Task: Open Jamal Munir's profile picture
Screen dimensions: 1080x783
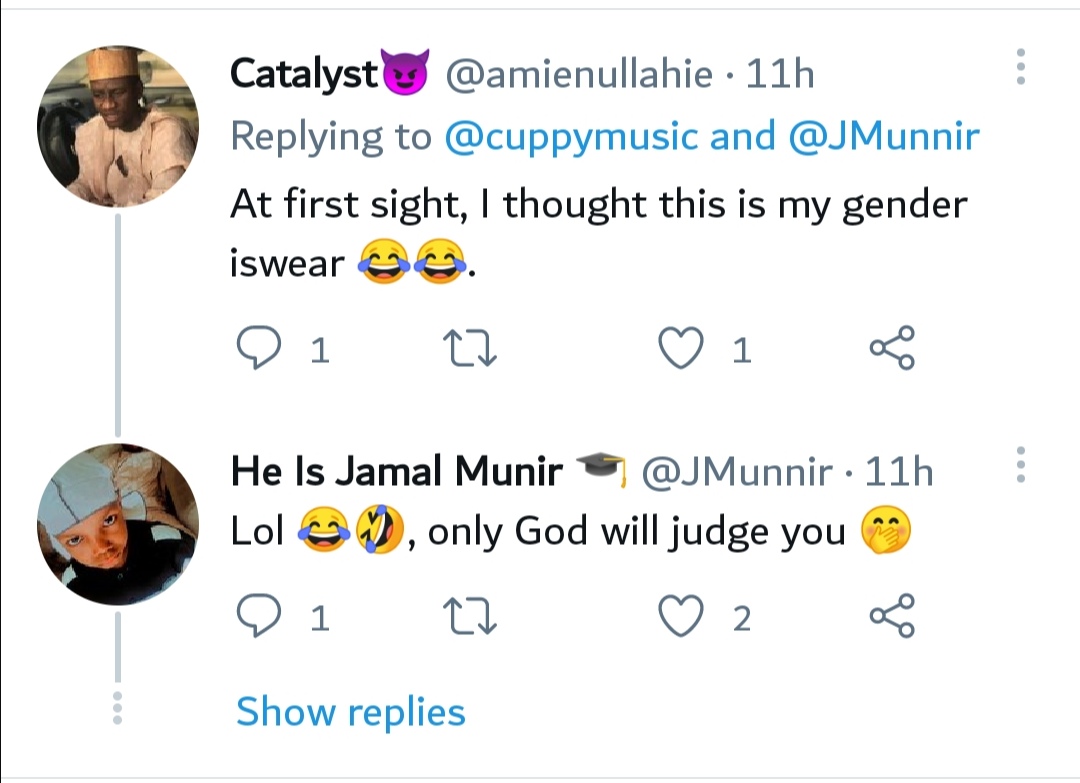Action: pyautogui.click(x=118, y=525)
